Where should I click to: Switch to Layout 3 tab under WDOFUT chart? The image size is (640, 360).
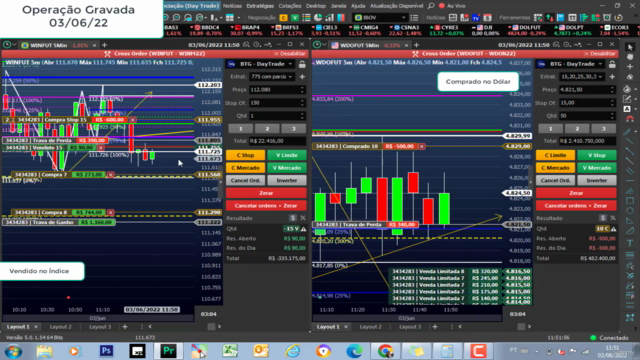click(x=410, y=327)
